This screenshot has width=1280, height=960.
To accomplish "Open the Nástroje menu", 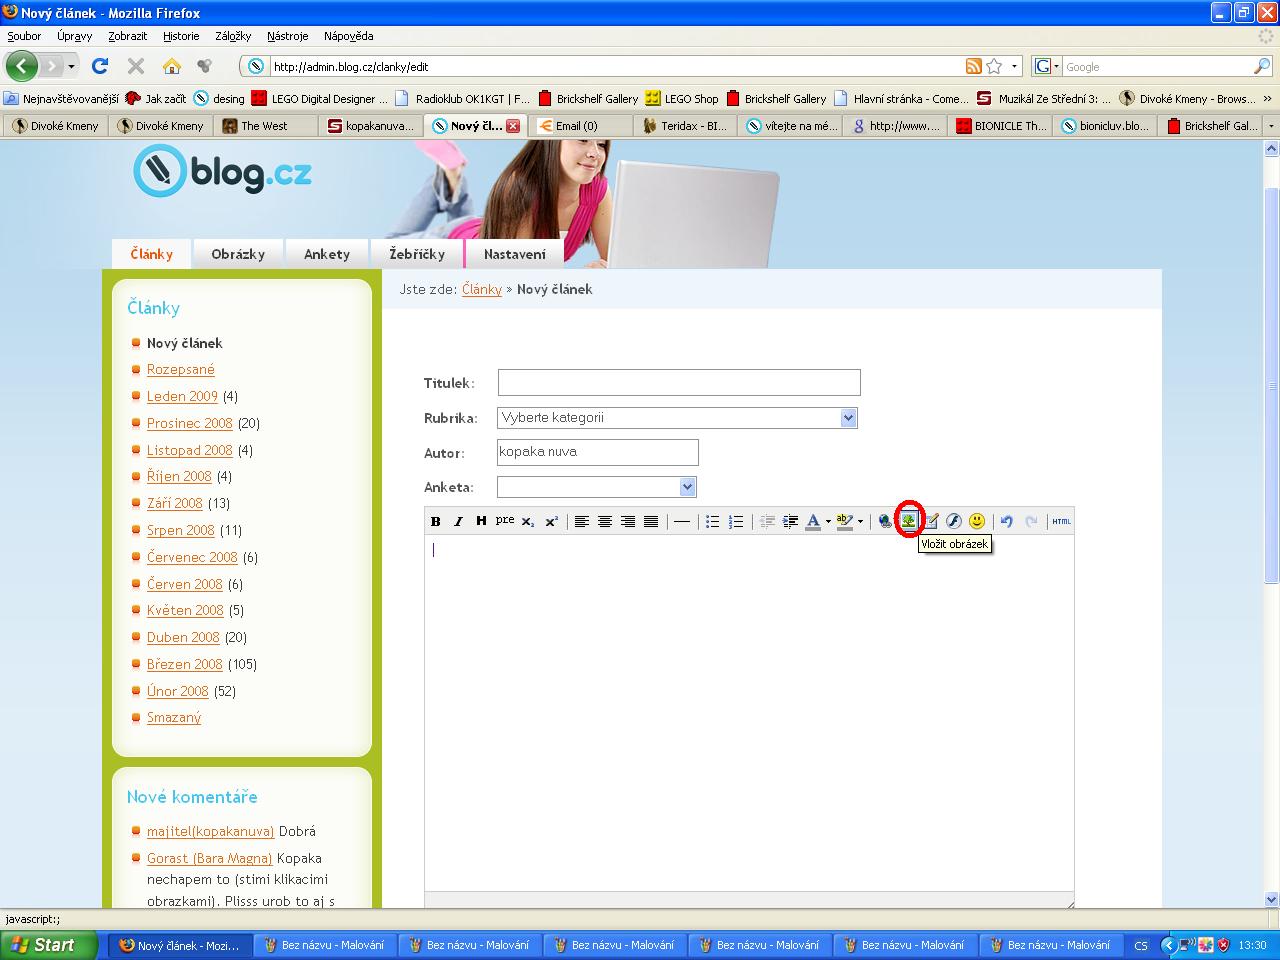I will pos(288,36).
